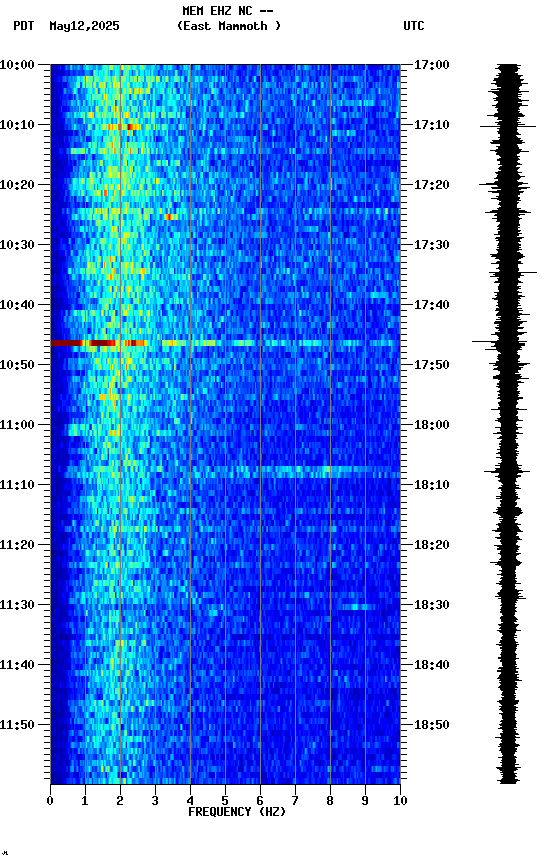This screenshot has width=552, height=864.
Task: Click the 10:10 PDT time label
Action: tap(17, 125)
